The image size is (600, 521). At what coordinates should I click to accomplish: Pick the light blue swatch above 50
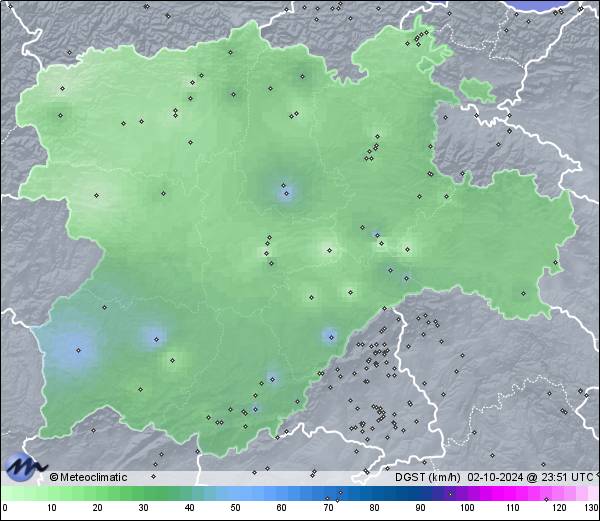coord(235,493)
